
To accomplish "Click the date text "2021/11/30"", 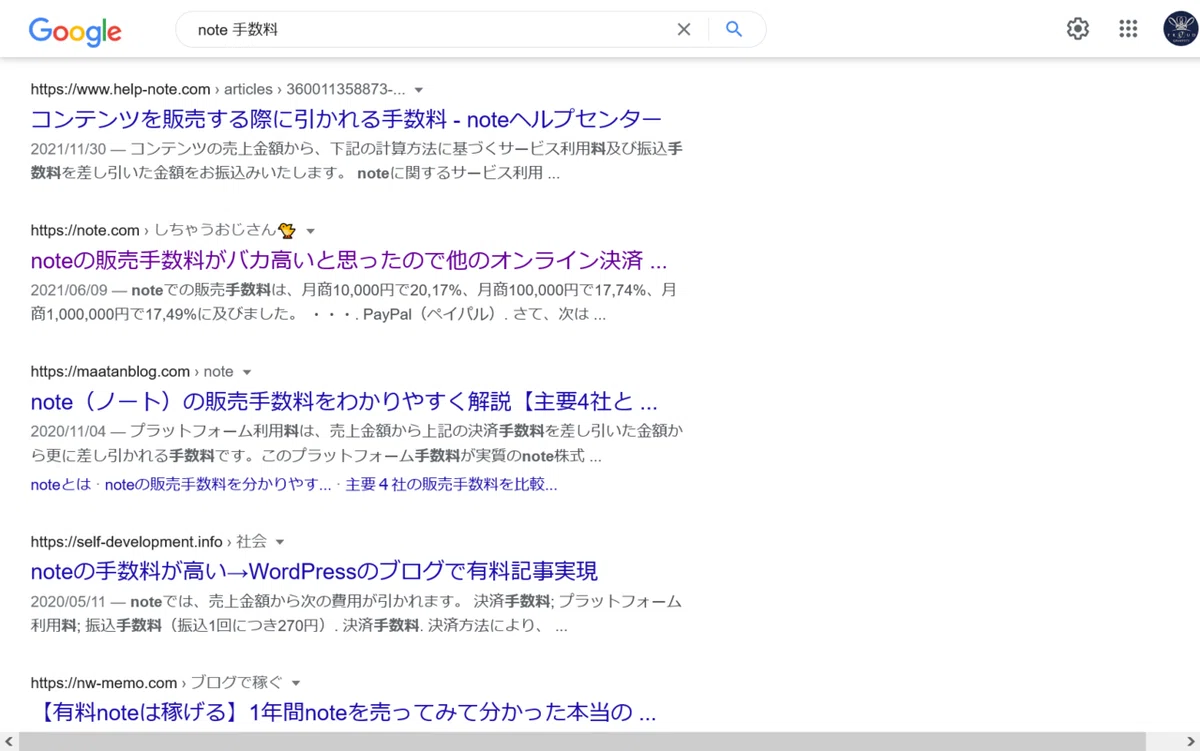I will coord(68,148).
